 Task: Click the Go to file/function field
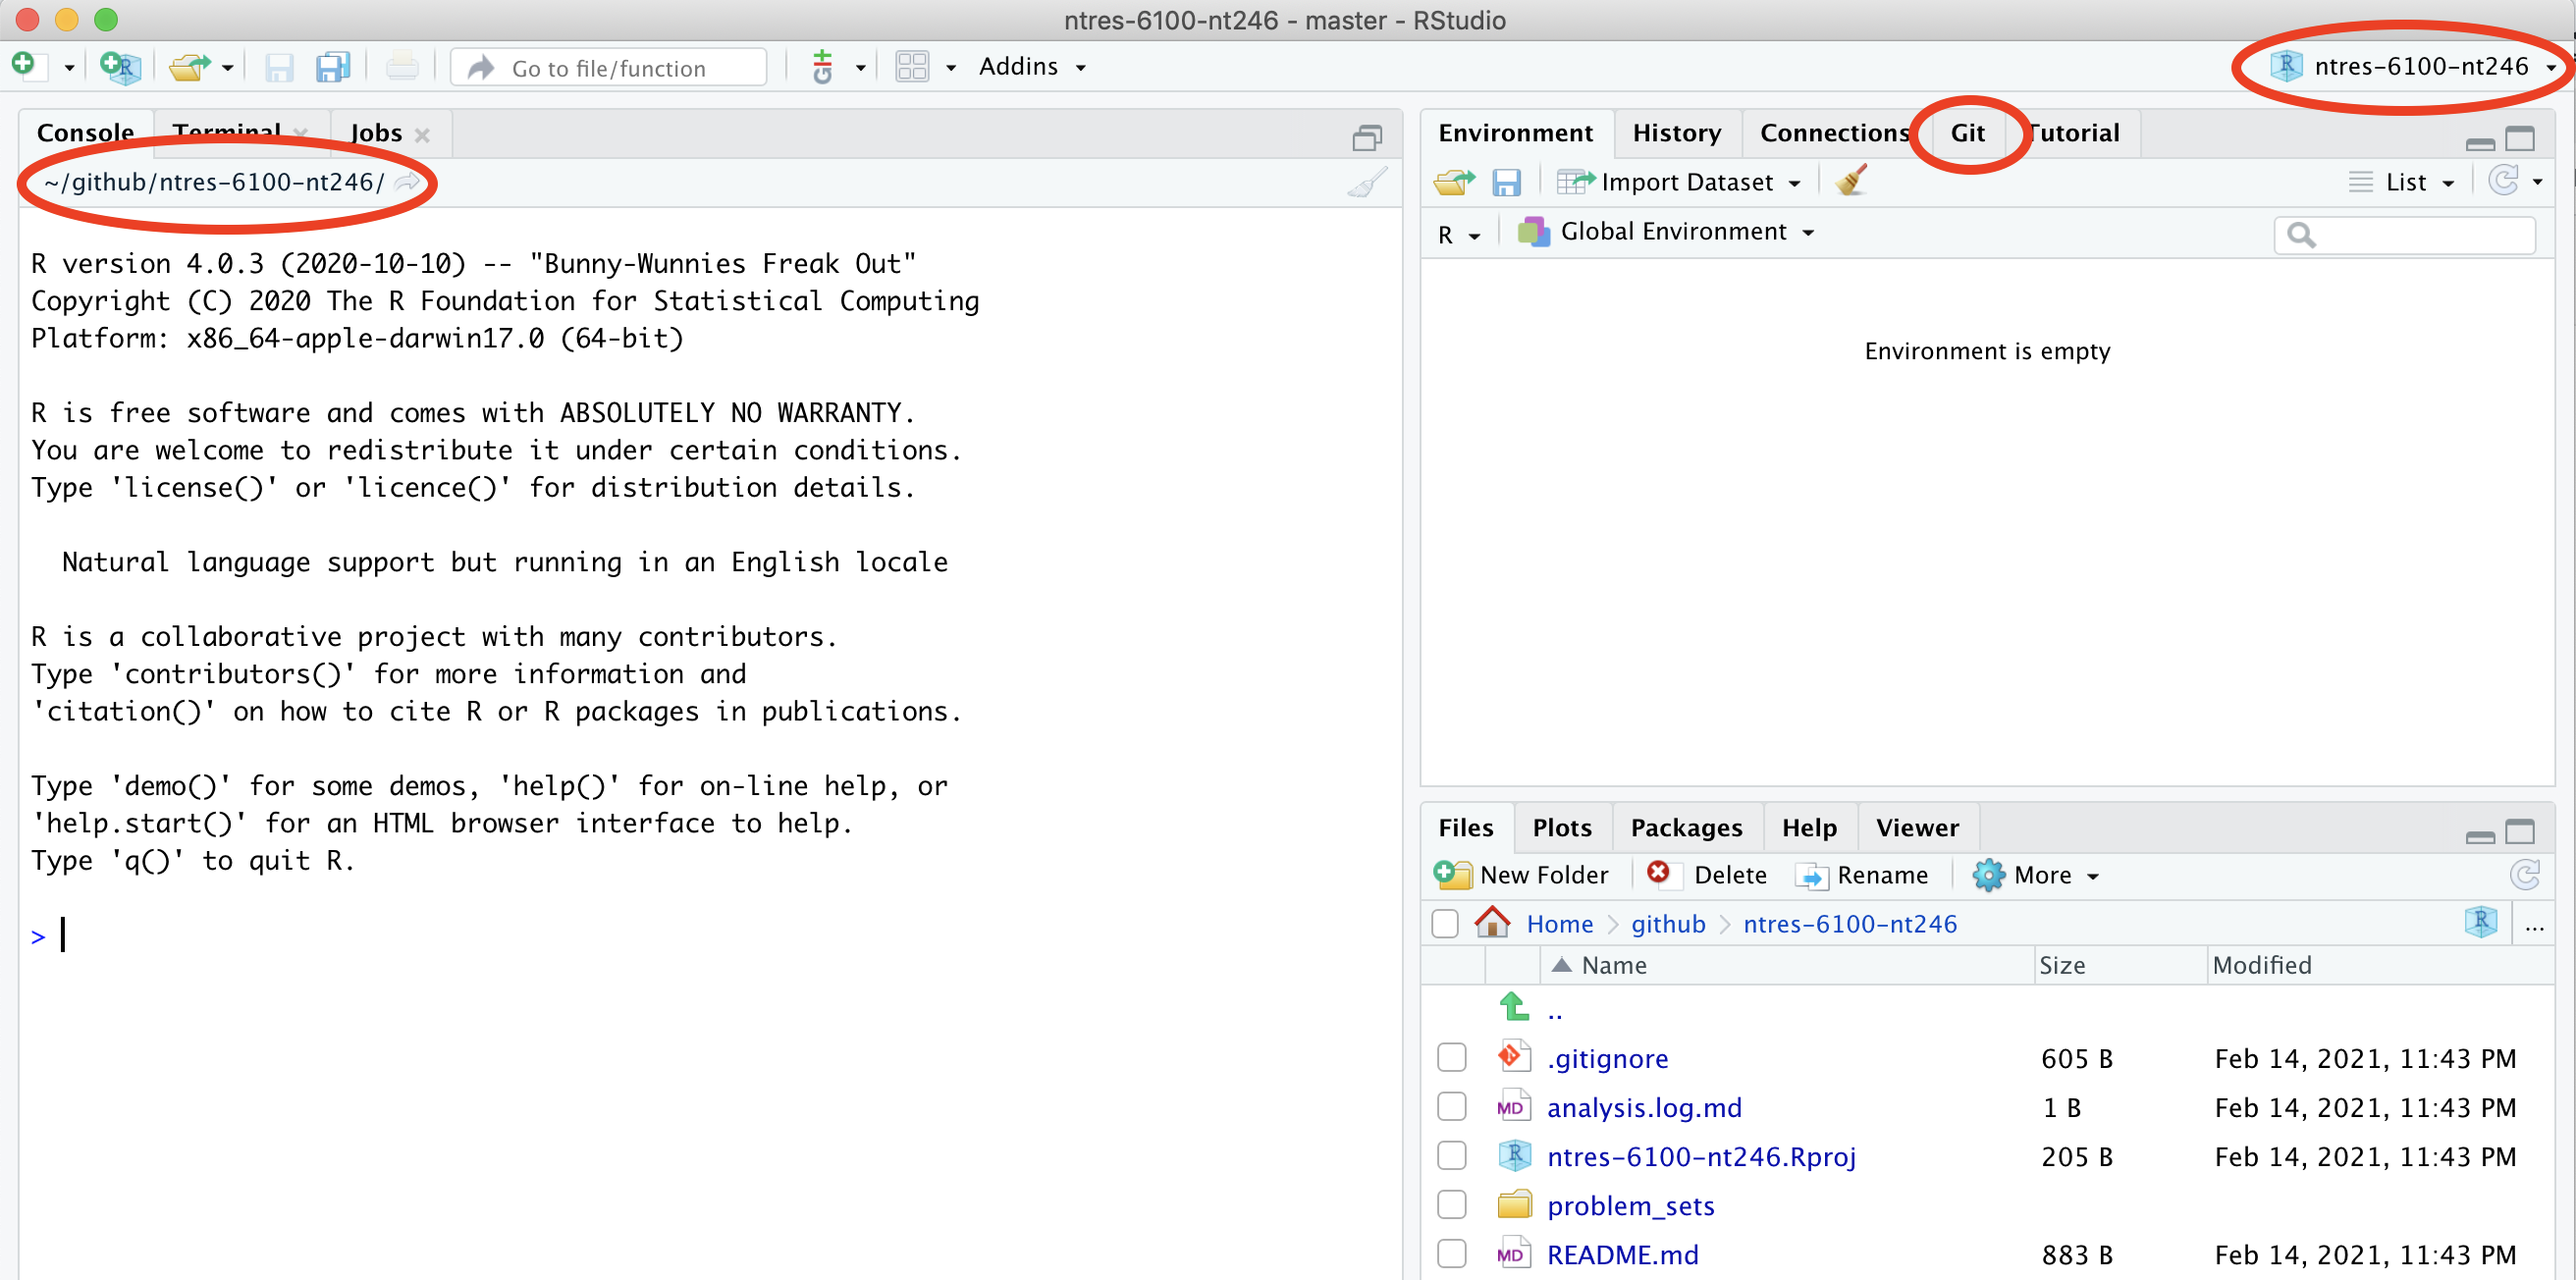coord(609,67)
